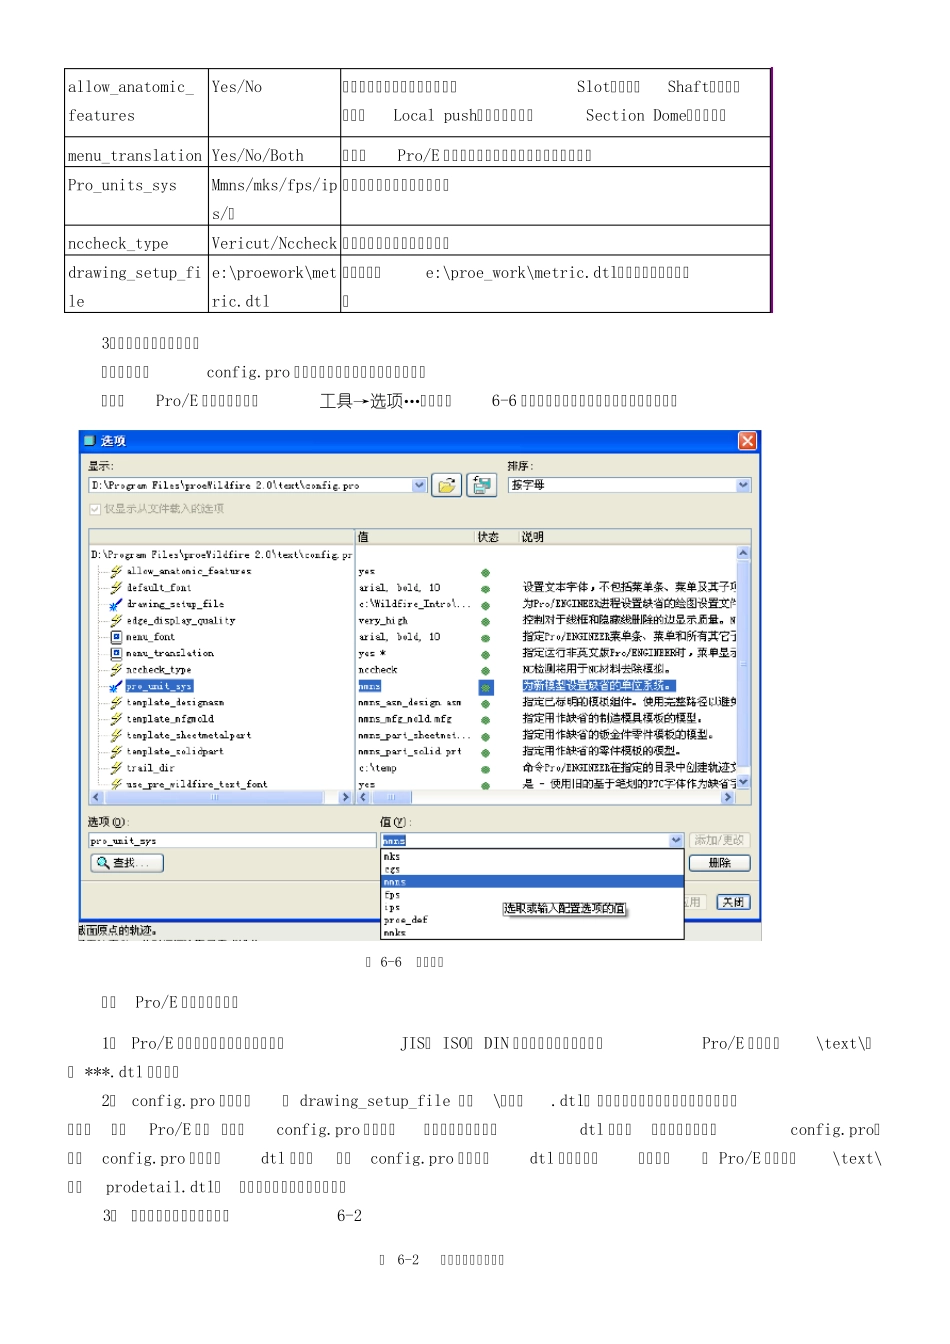The image size is (950, 1344).
Task: Click the screen icon beside menu_translation
Action: click(116, 653)
